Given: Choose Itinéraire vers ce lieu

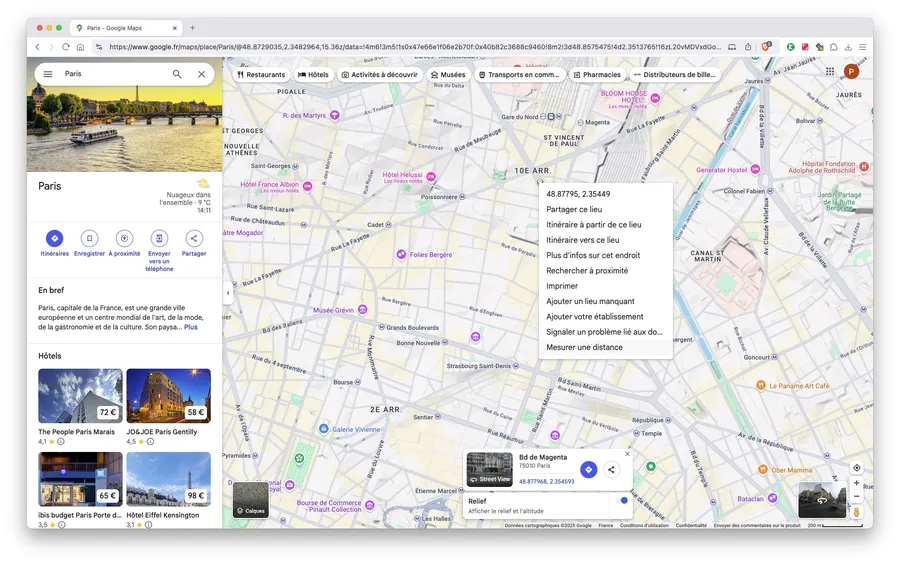Looking at the screenshot, I should point(606,240).
